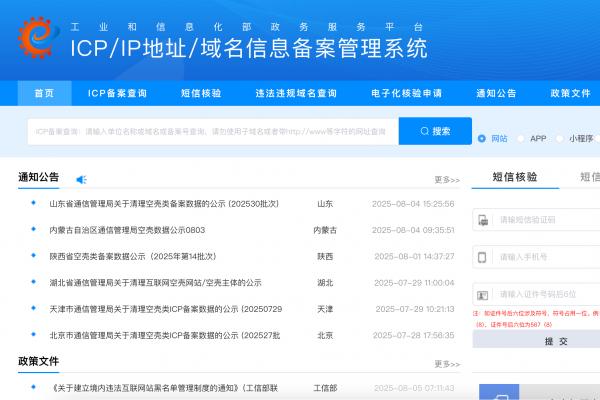Open the ICP备案查询 menu item
This screenshot has width=600, height=400.
click(117, 93)
